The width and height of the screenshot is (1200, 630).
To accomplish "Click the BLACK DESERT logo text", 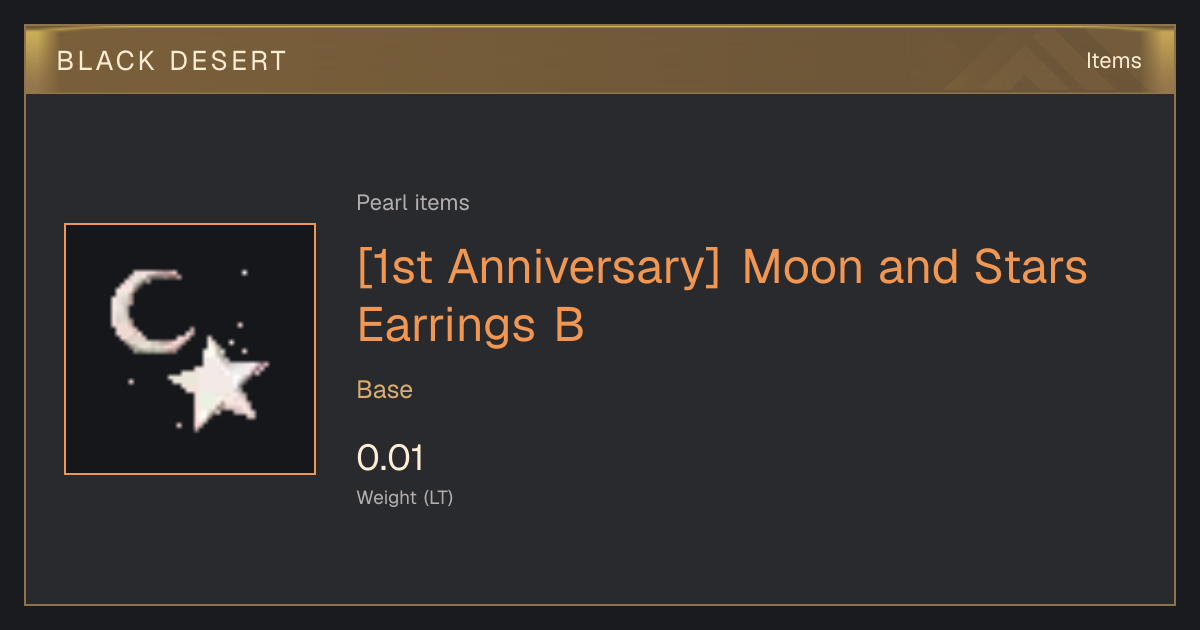I will tap(172, 61).
